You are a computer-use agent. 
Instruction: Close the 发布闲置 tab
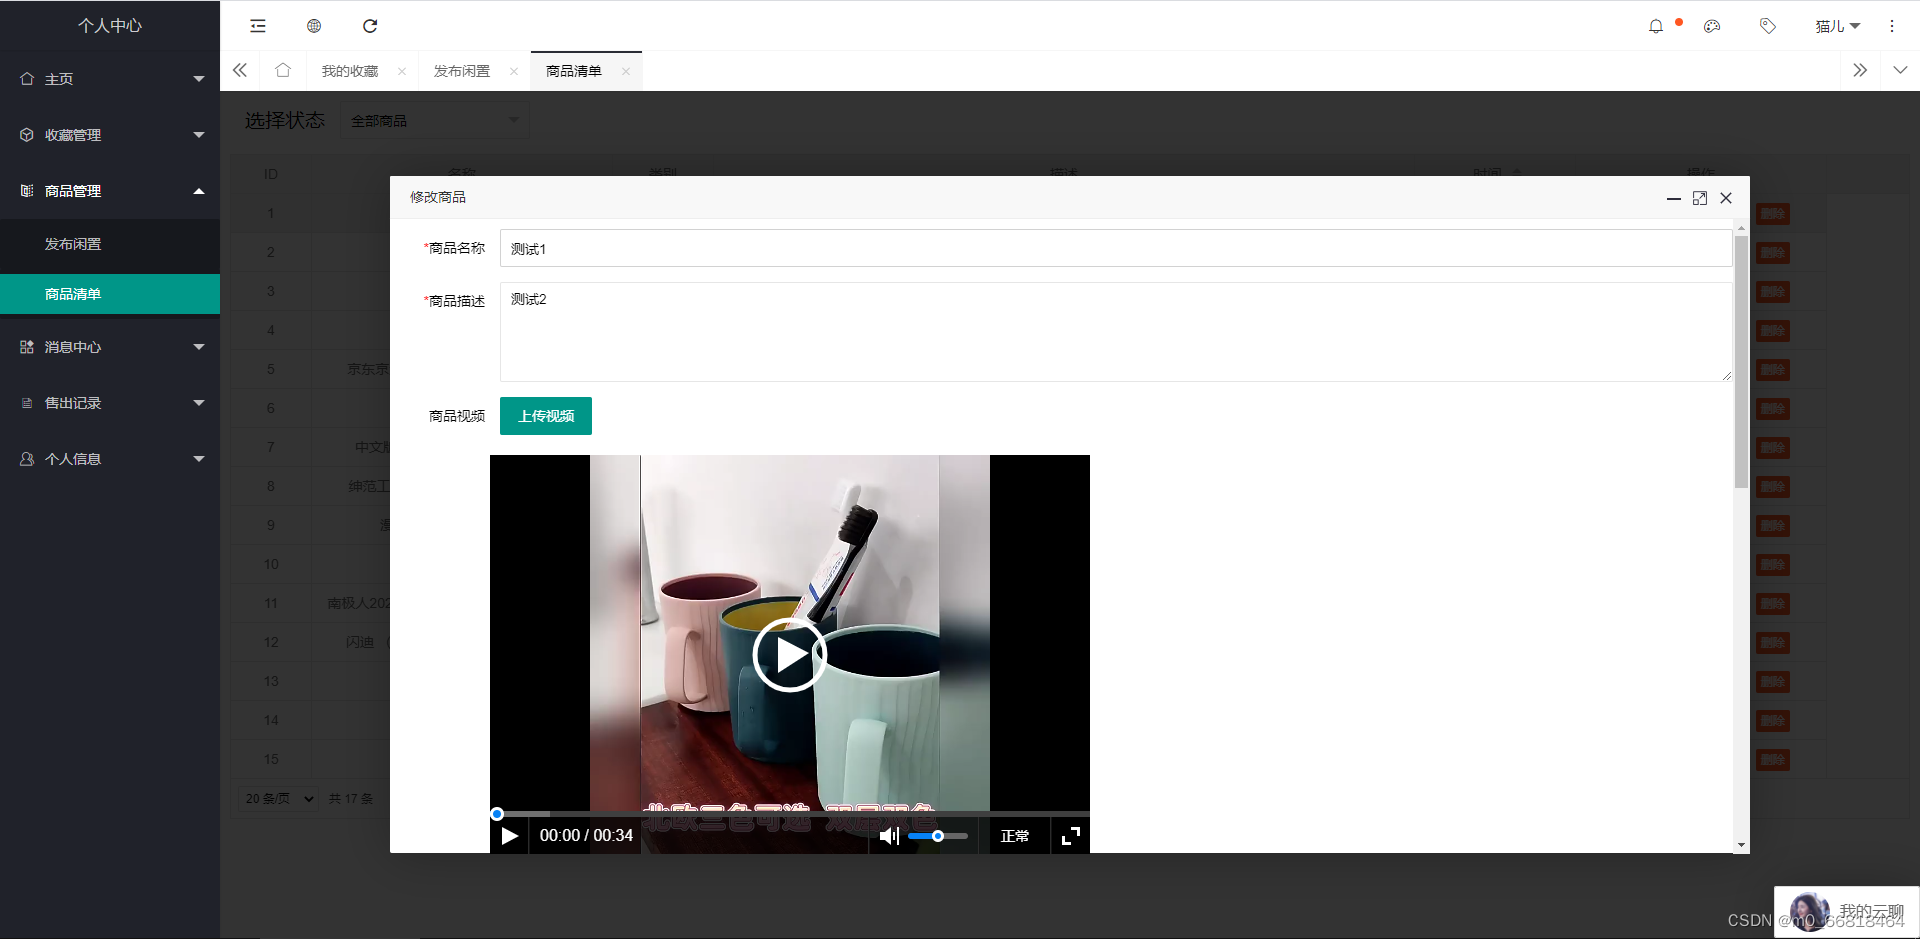click(x=514, y=71)
